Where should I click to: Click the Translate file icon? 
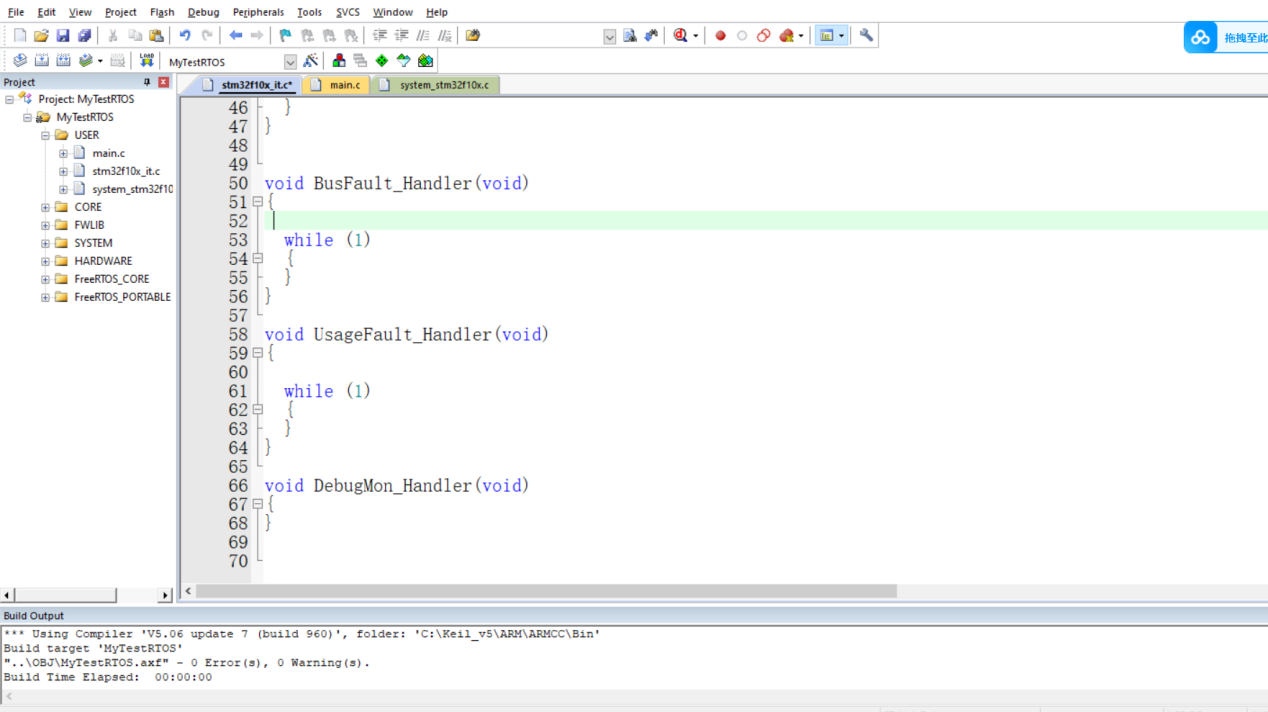[19, 61]
